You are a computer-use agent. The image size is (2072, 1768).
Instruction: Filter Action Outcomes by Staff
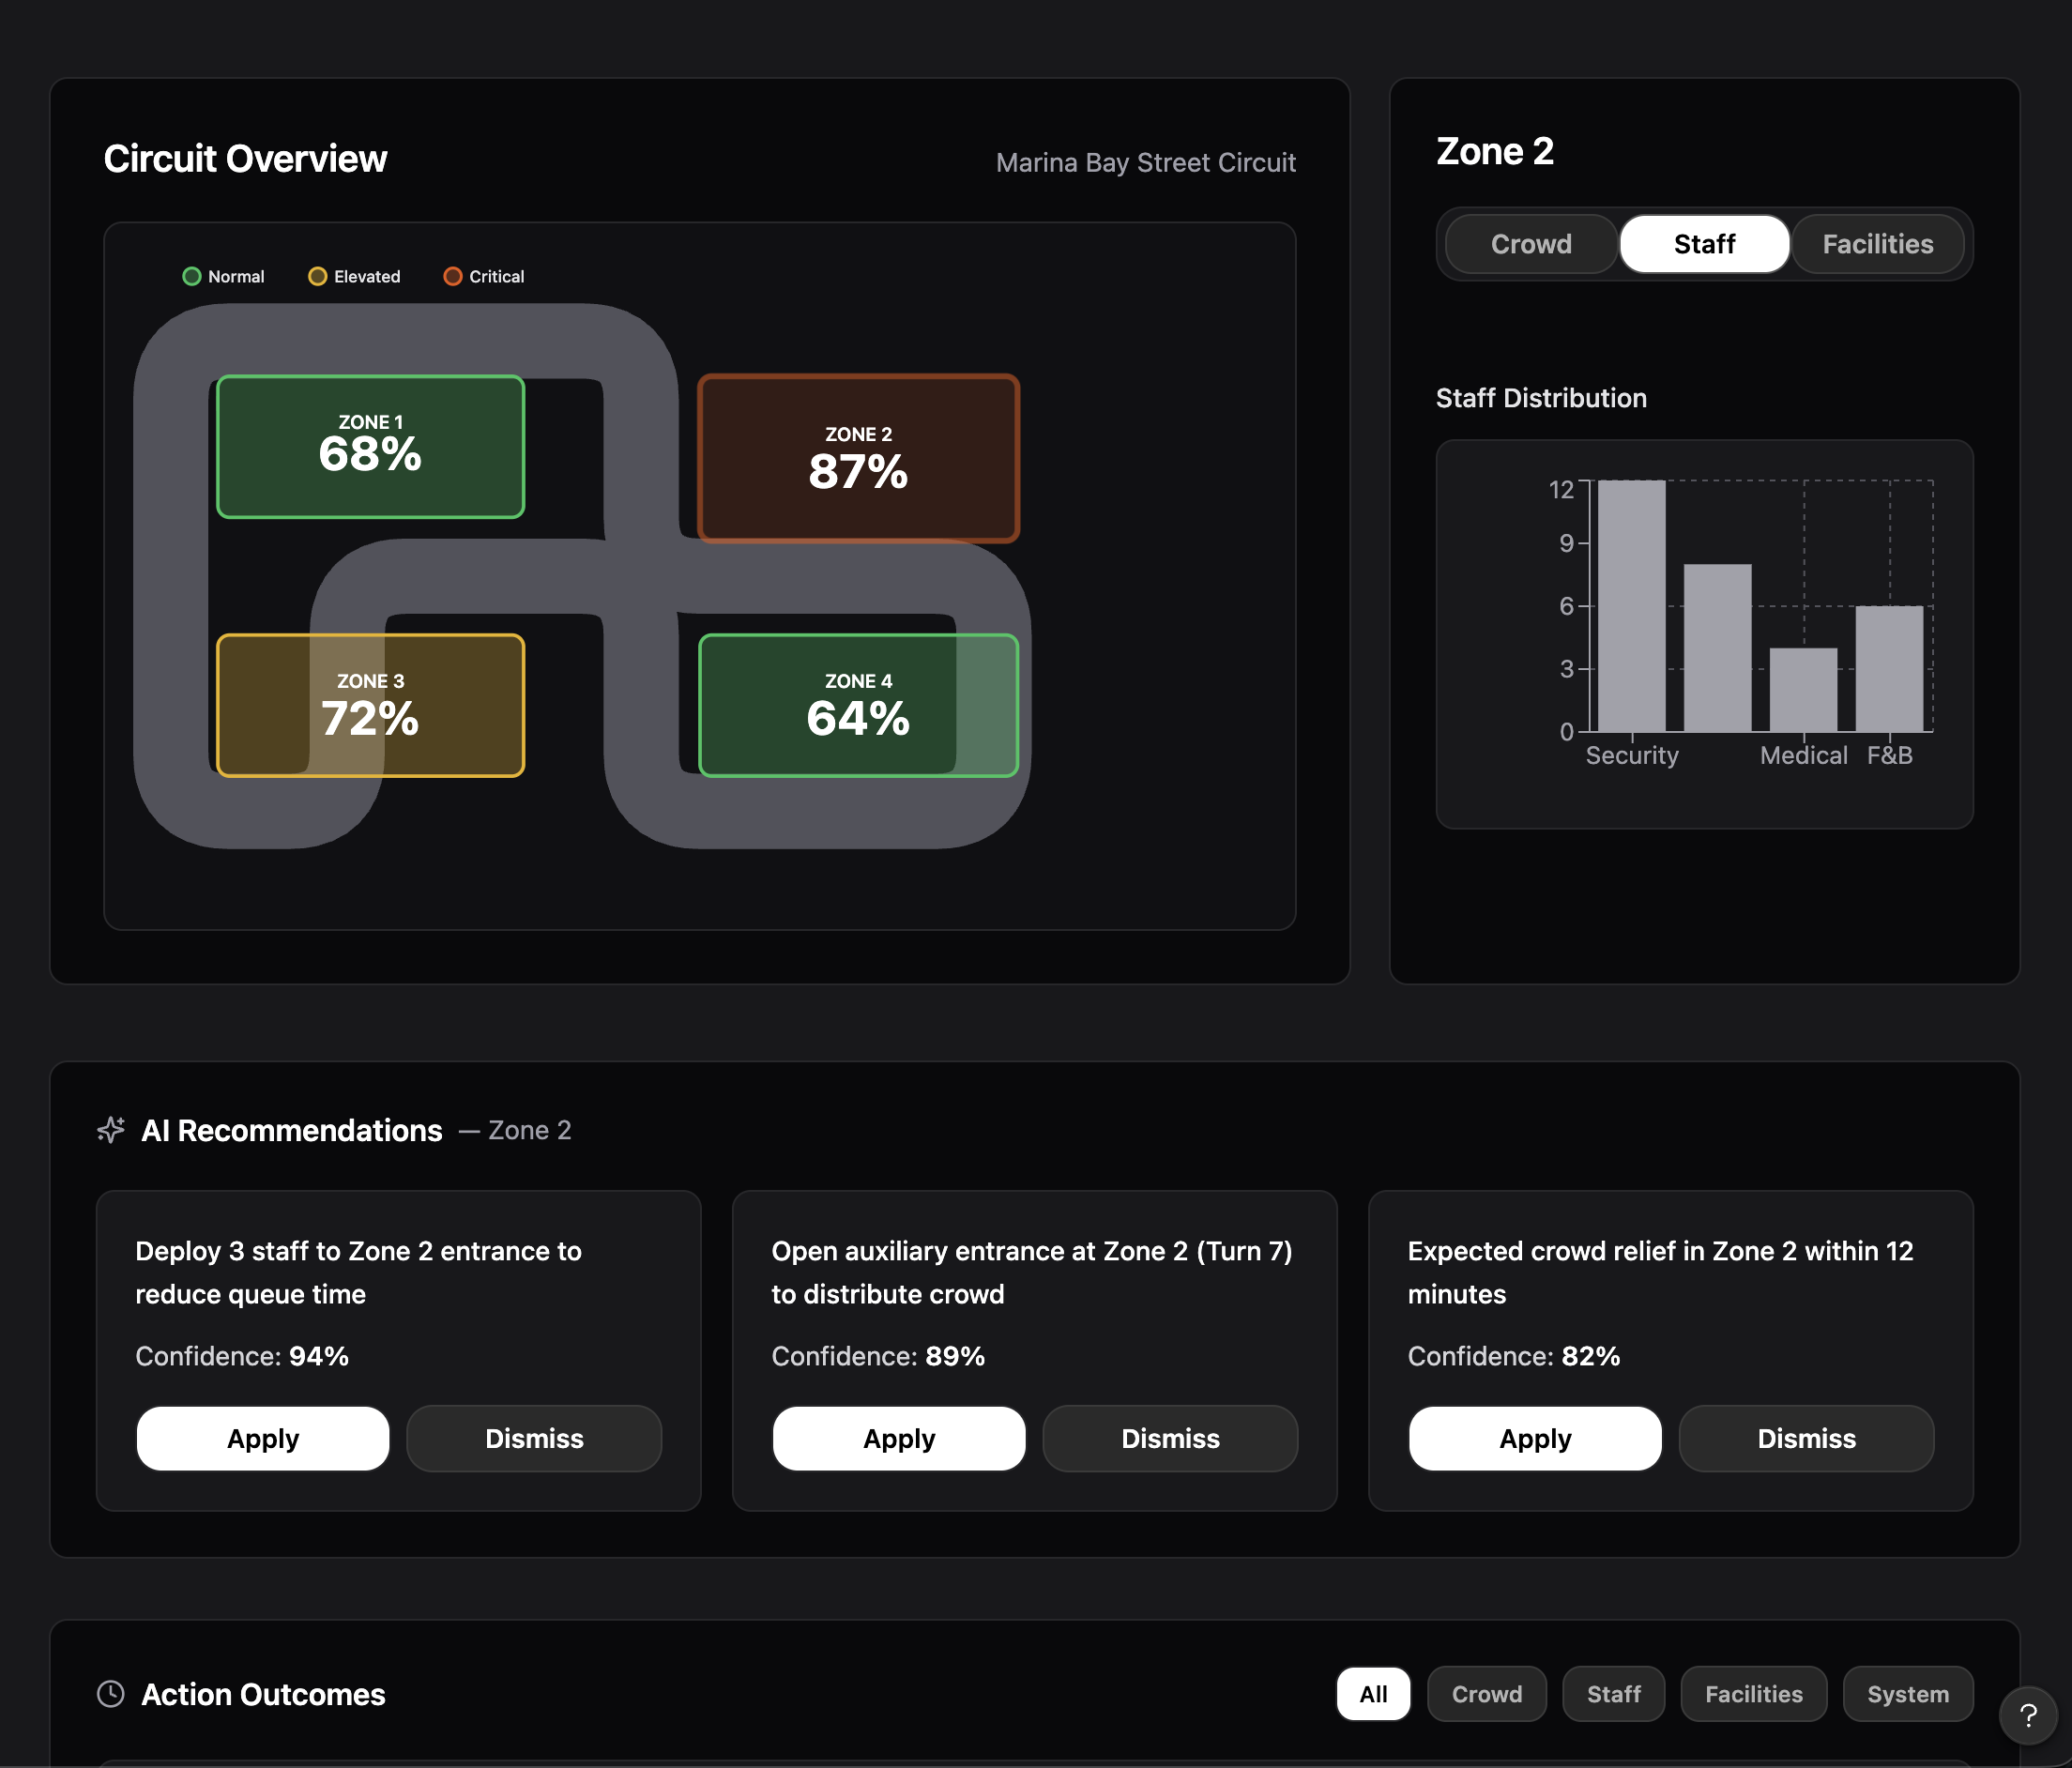pos(1613,1694)
